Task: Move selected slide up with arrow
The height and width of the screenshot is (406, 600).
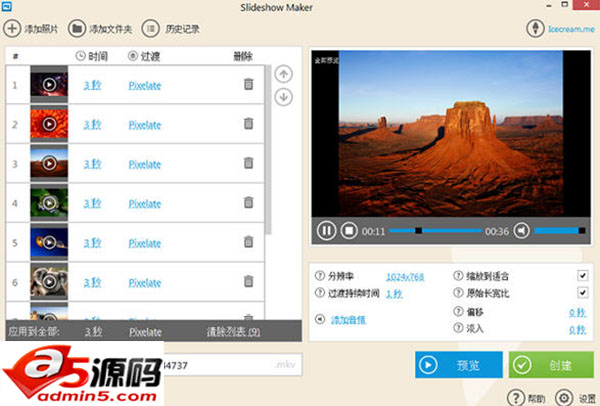Action: 284,74
